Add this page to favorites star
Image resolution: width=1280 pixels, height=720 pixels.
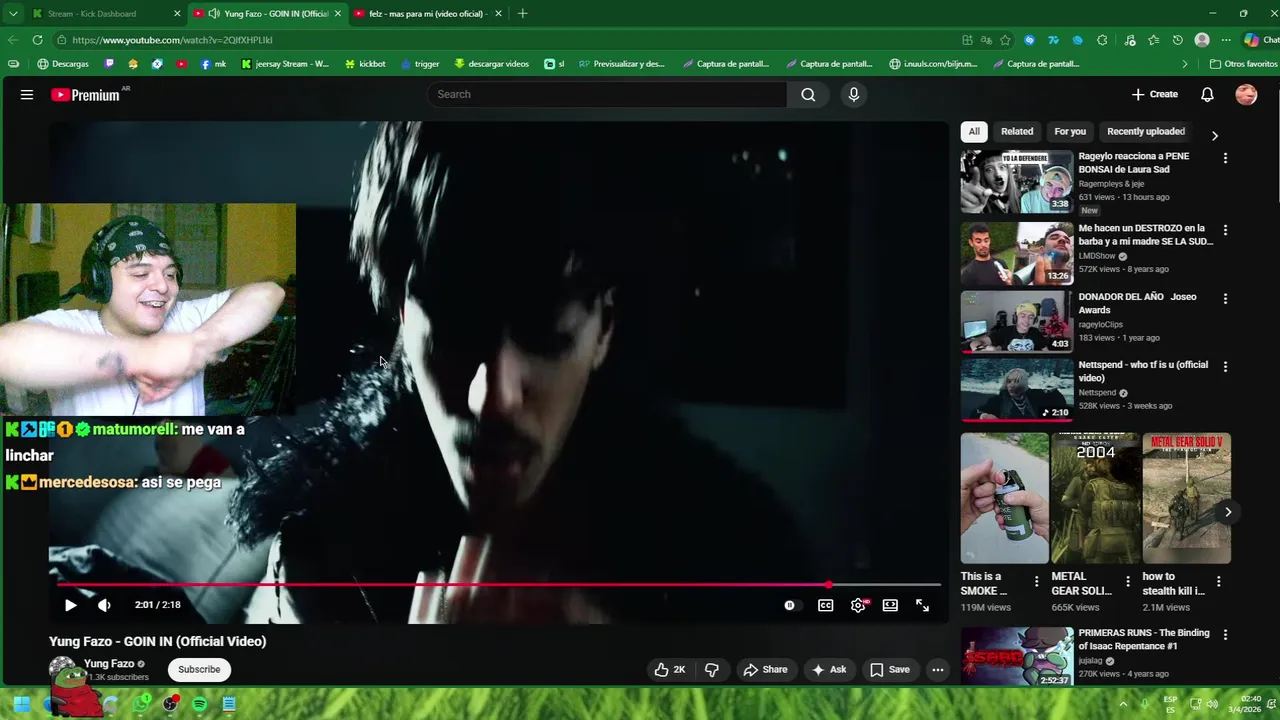(1005, 40)
